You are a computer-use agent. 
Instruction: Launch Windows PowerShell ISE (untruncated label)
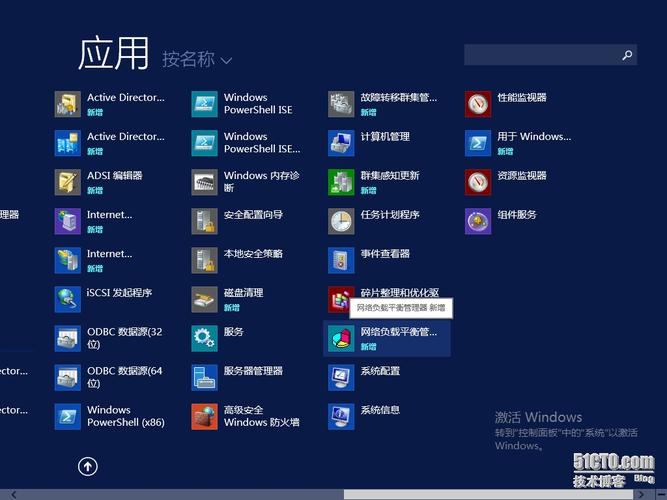tap(242, 104)
